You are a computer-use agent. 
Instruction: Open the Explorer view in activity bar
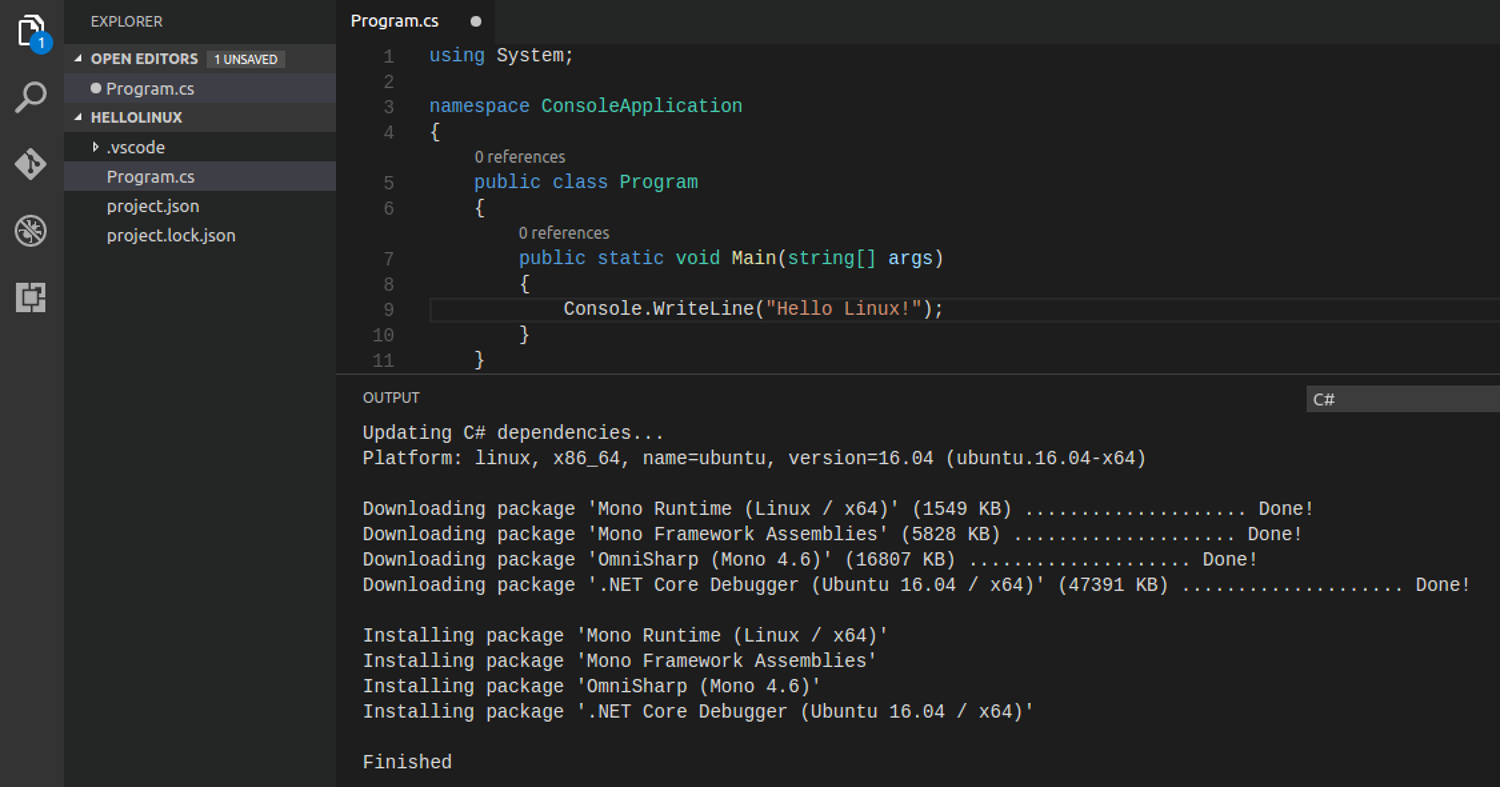pos(32,31)
